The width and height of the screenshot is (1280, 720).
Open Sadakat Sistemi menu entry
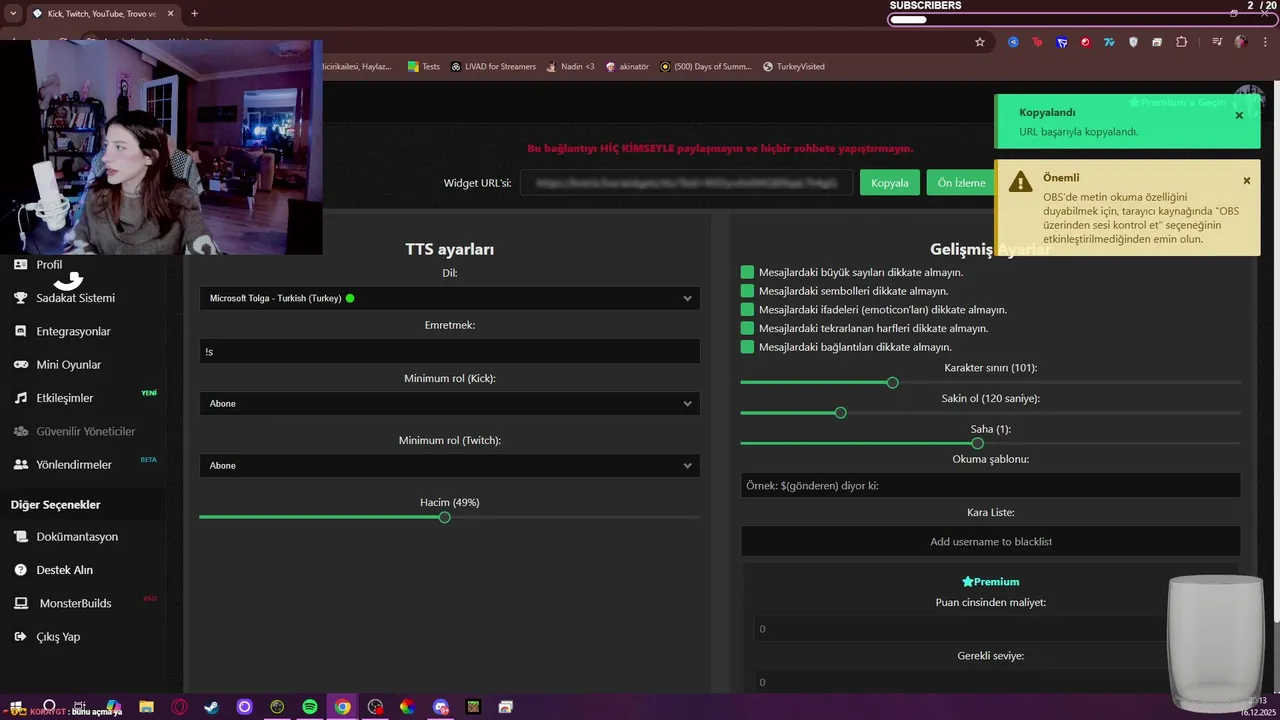75,298
